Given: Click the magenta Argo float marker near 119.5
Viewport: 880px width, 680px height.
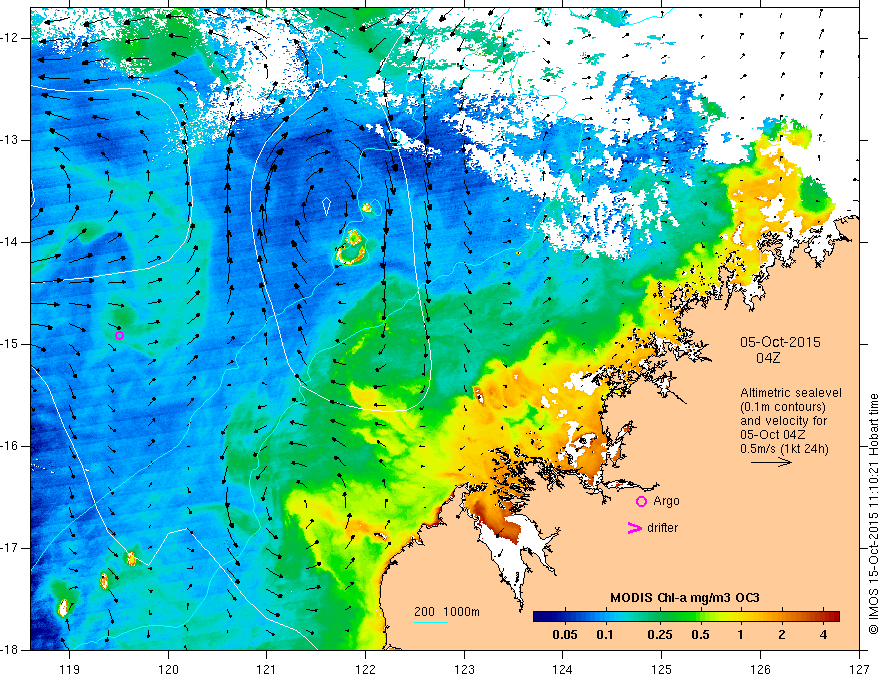Looking at the screenshot, I should point(119,336).
